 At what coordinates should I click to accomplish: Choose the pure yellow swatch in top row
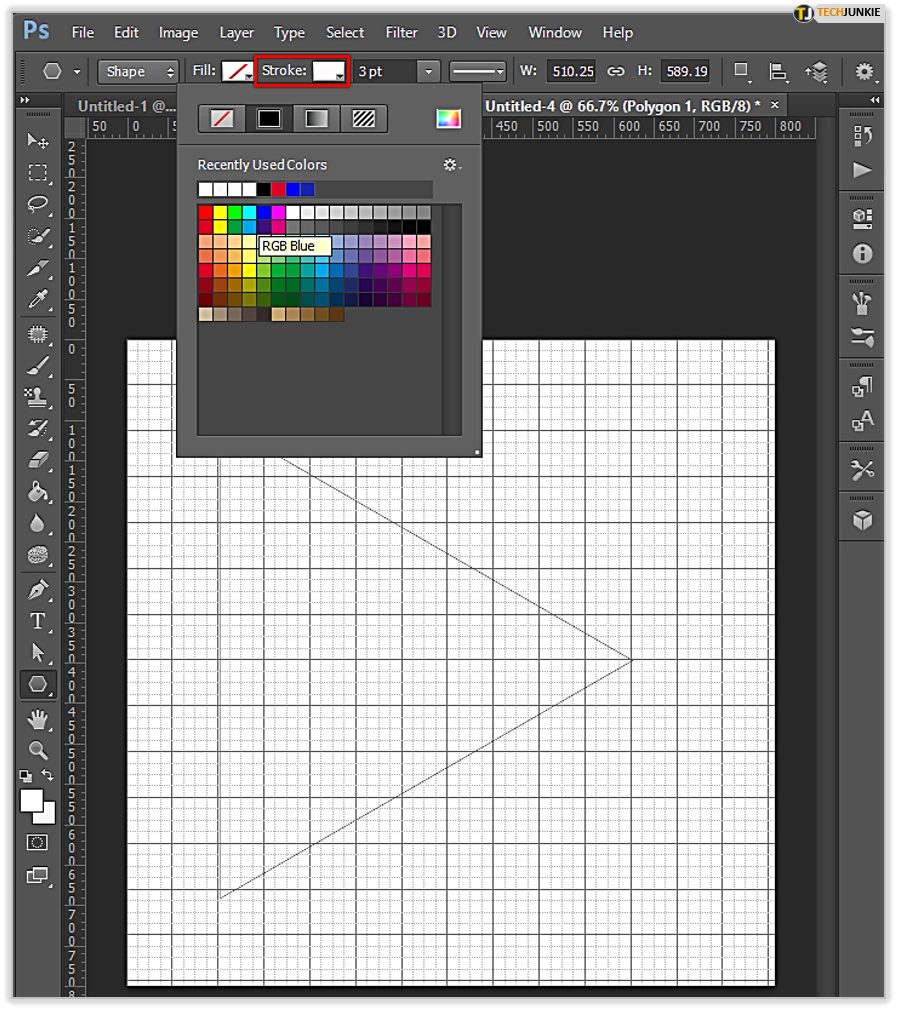(220, 213)
